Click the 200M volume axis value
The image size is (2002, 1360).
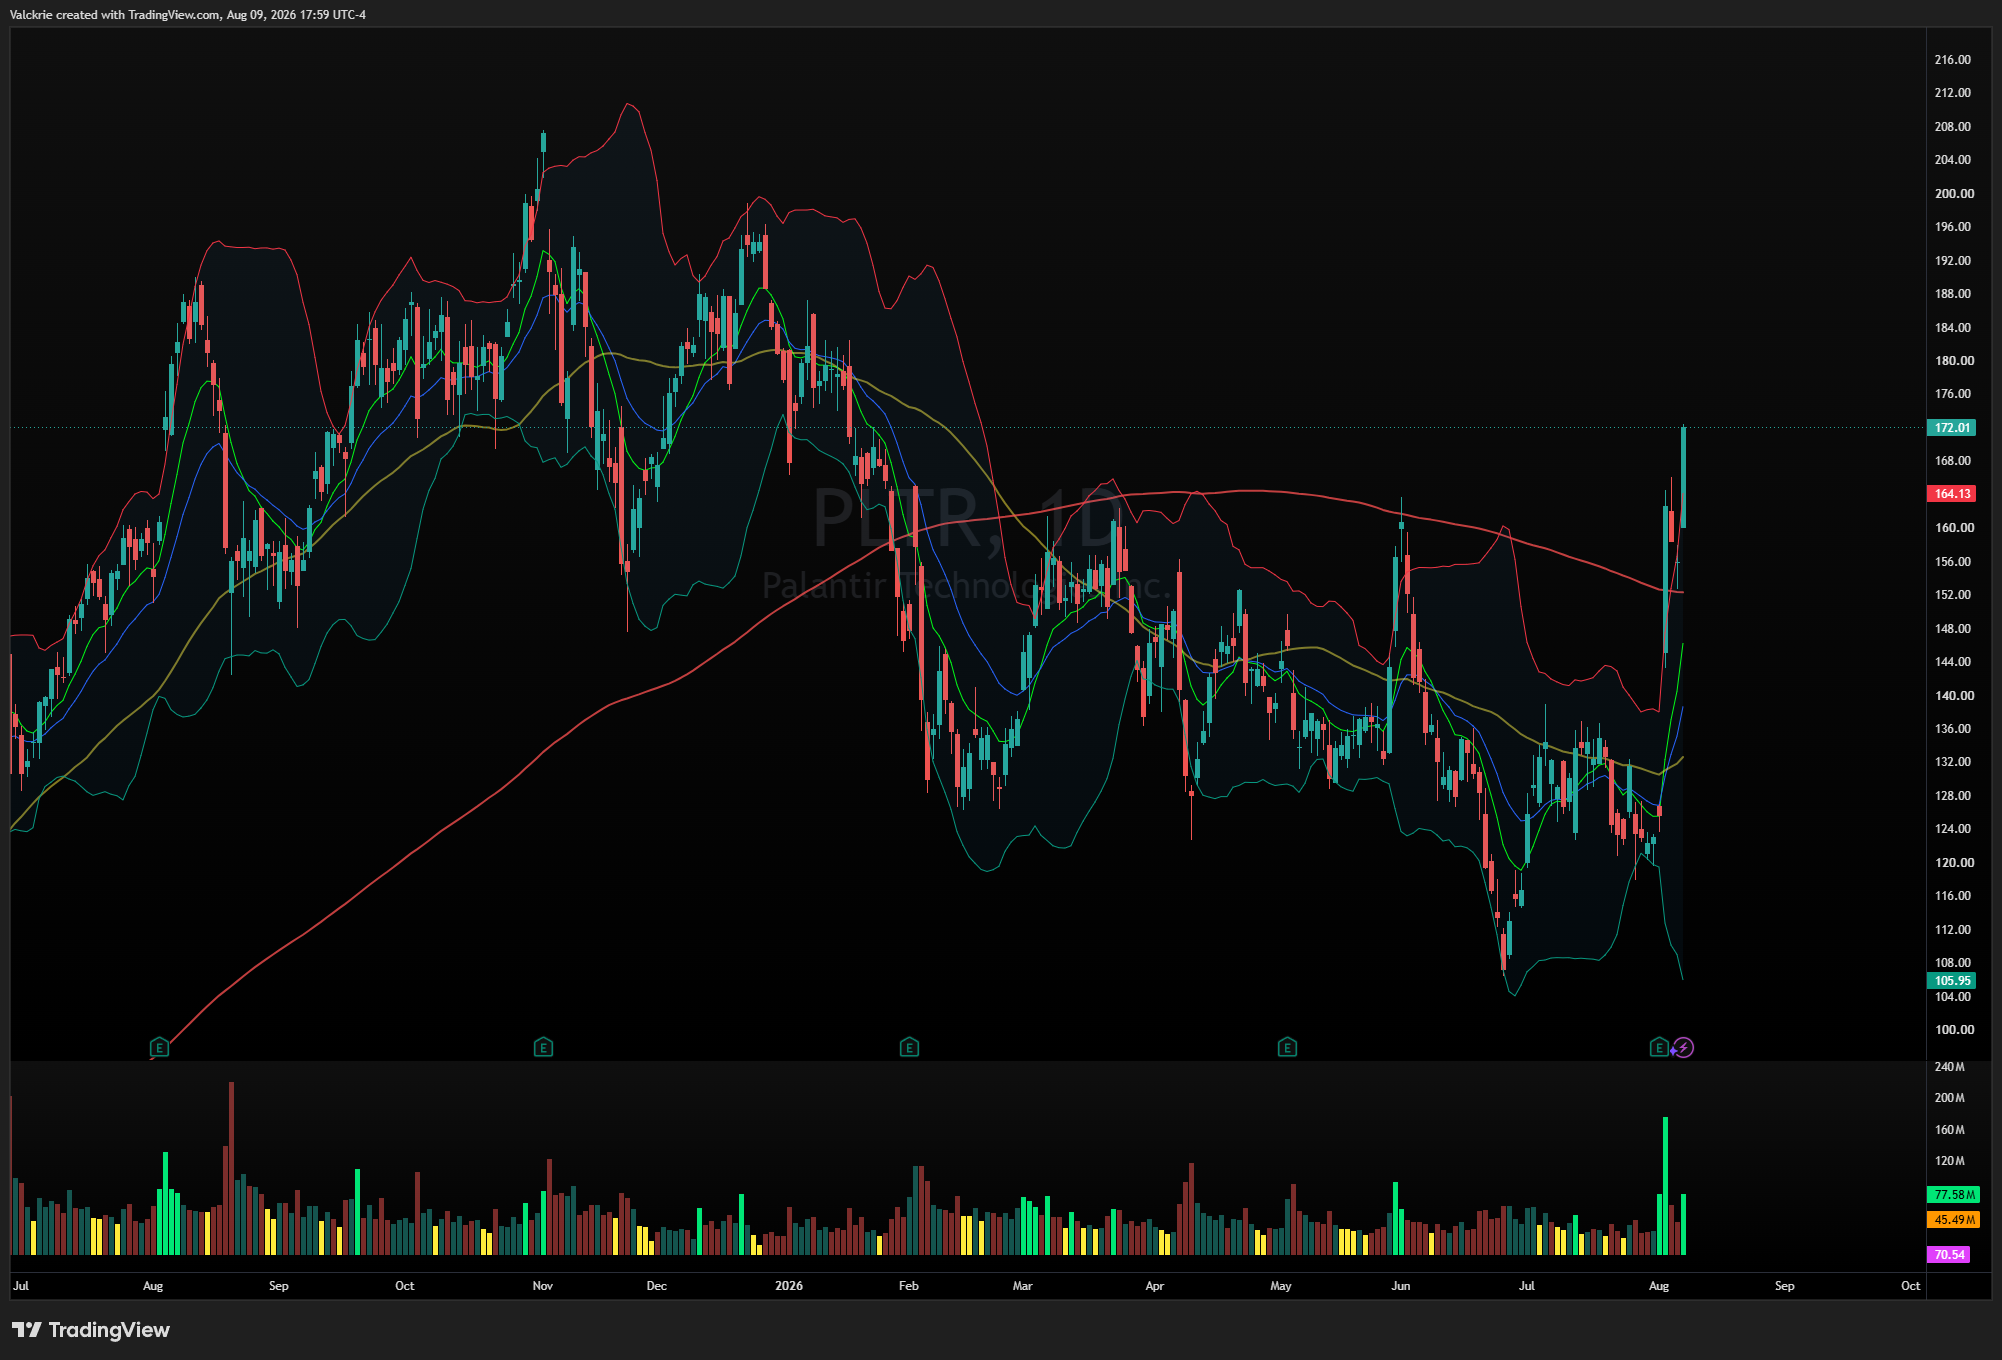(x=1949, y=1098)
